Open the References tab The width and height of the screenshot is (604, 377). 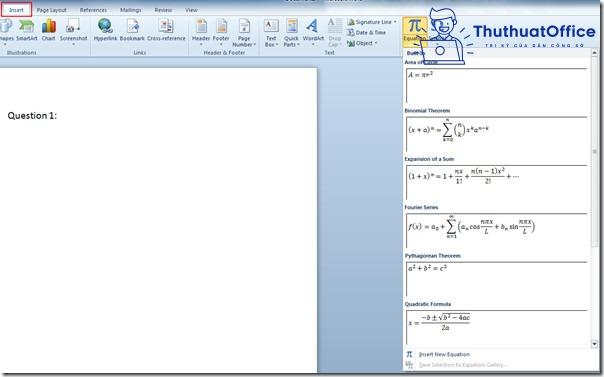(93, 10)
